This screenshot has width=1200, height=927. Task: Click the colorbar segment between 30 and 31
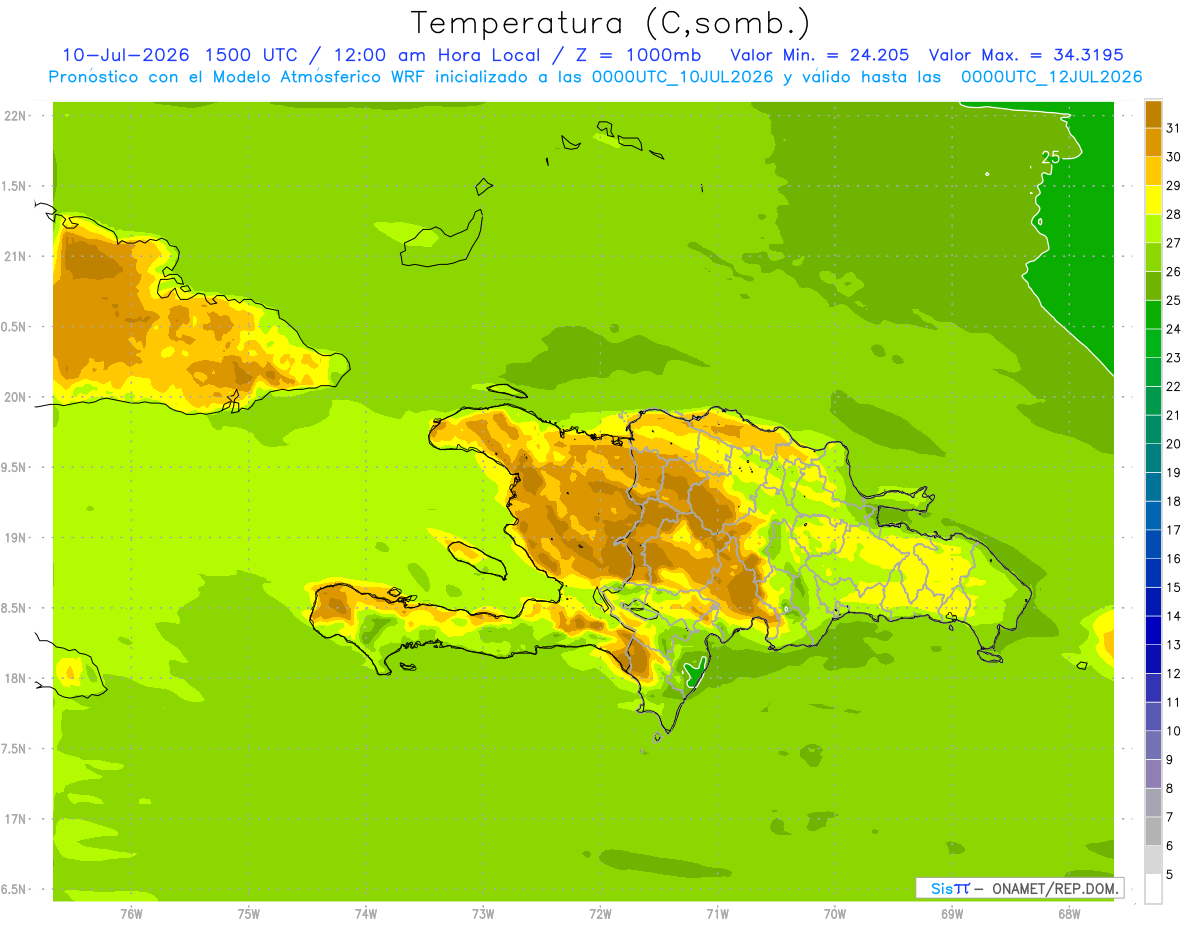[1153, 142]
